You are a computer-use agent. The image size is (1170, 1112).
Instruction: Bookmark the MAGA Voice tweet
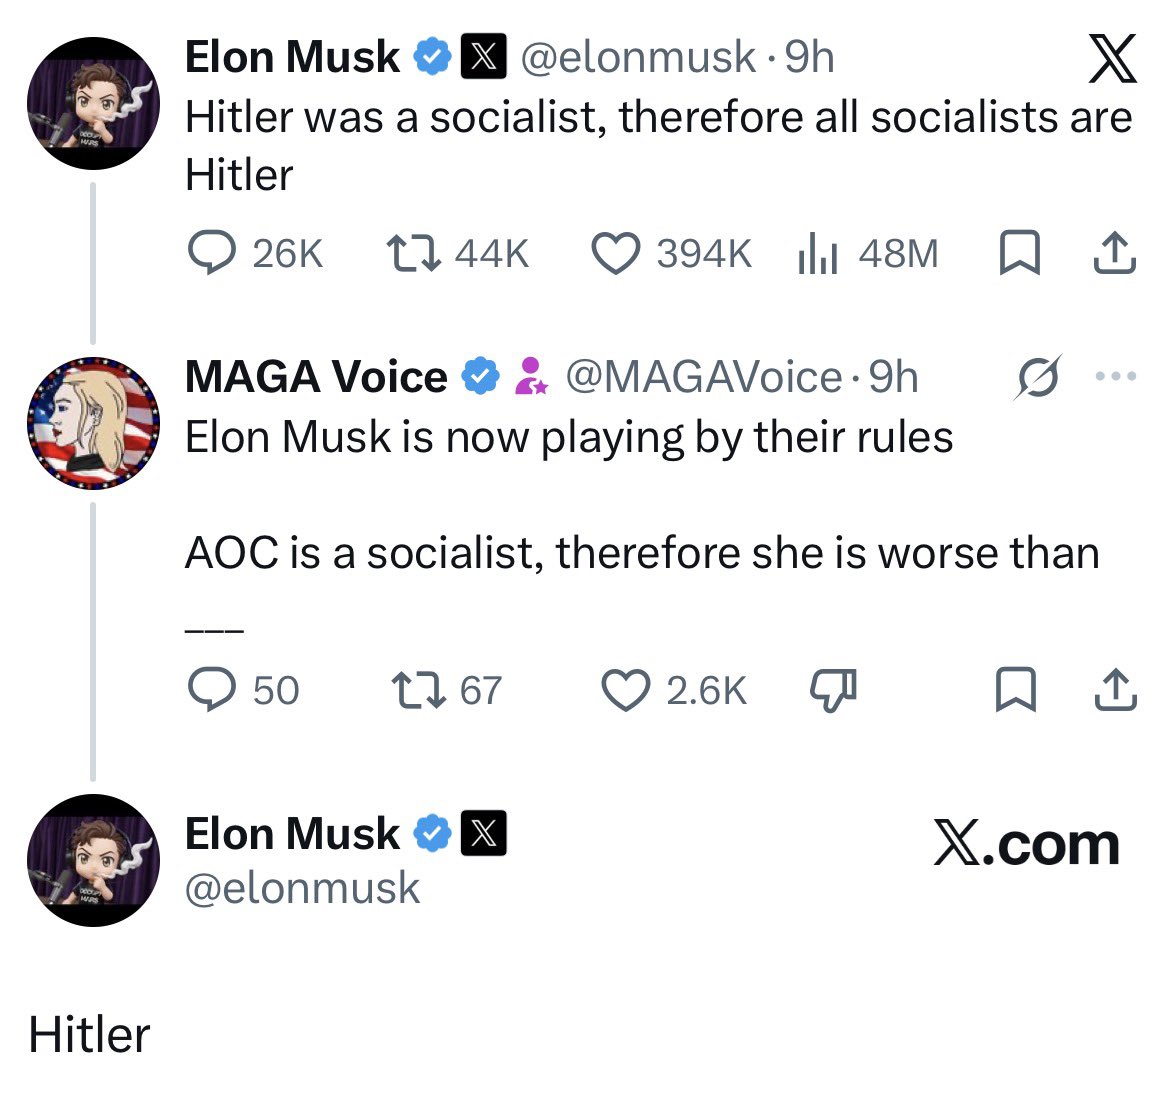[1016, 690]
